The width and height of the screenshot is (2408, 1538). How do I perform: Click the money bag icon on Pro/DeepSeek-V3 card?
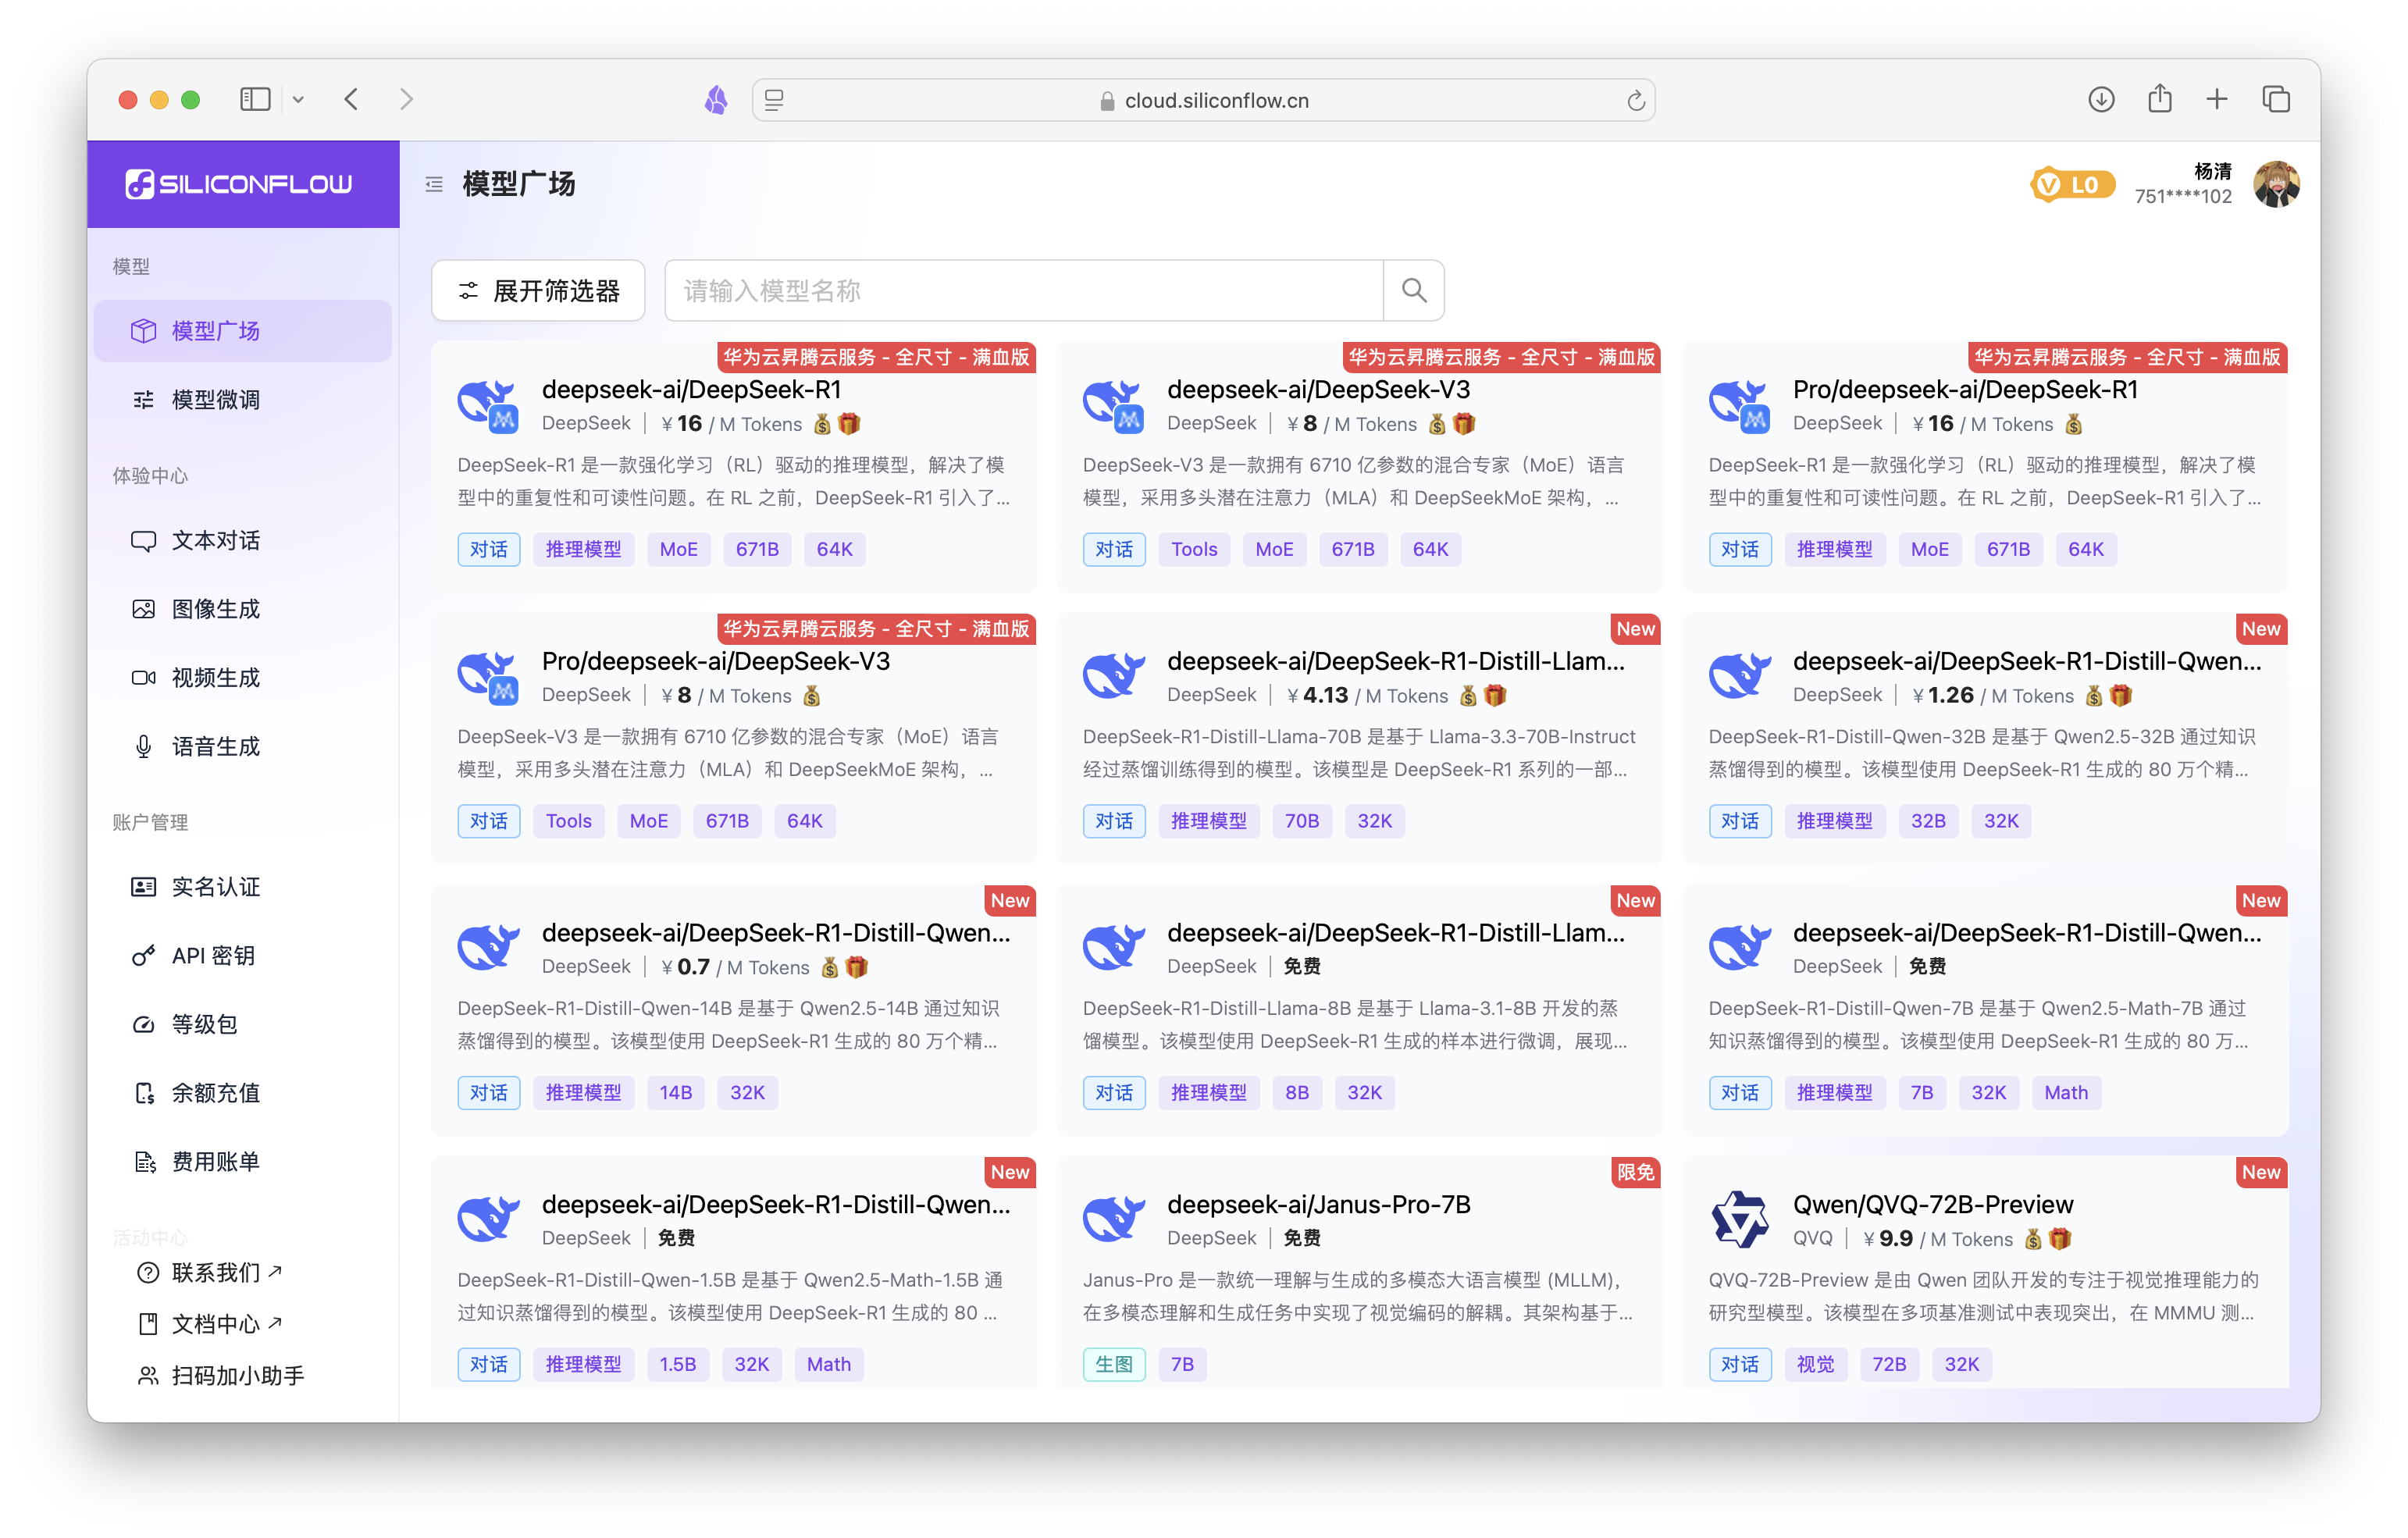click(x=811, y=696)
